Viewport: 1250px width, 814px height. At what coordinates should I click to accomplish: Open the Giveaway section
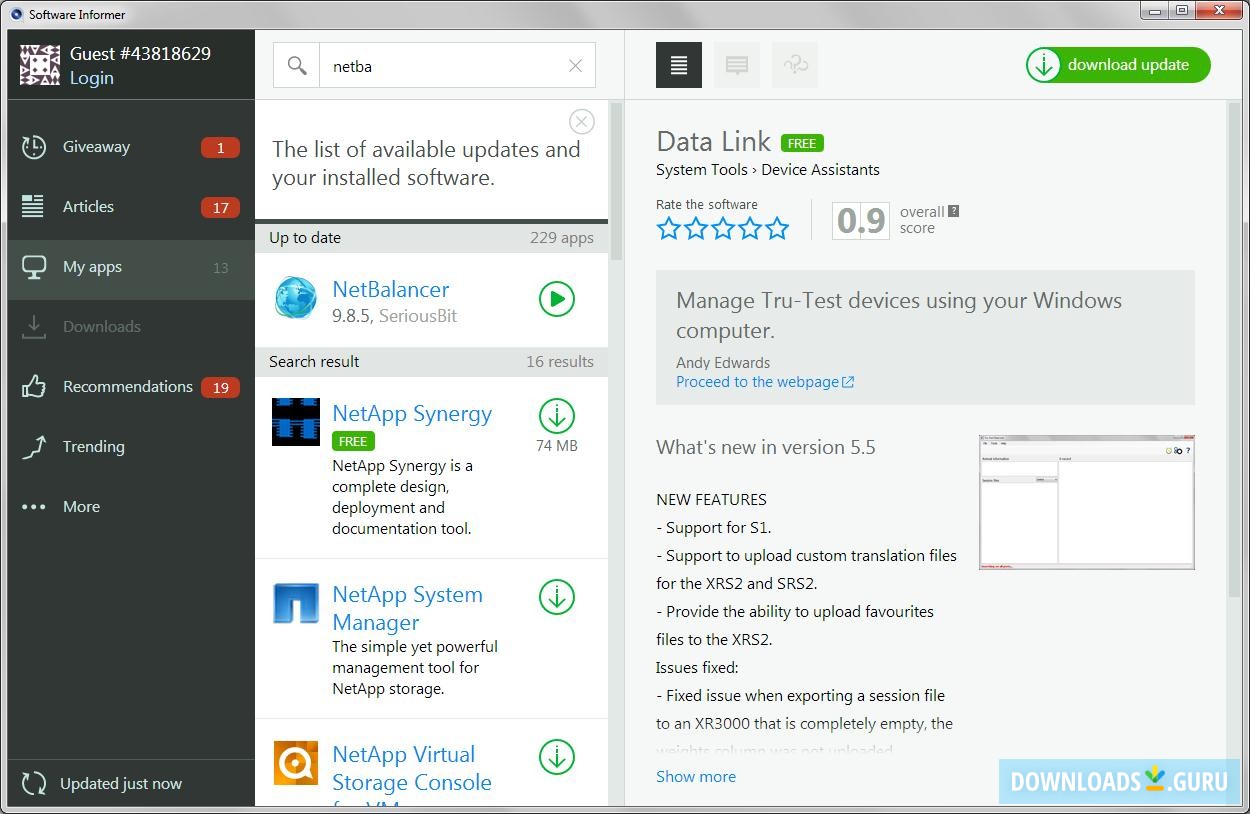click(96, 147)
